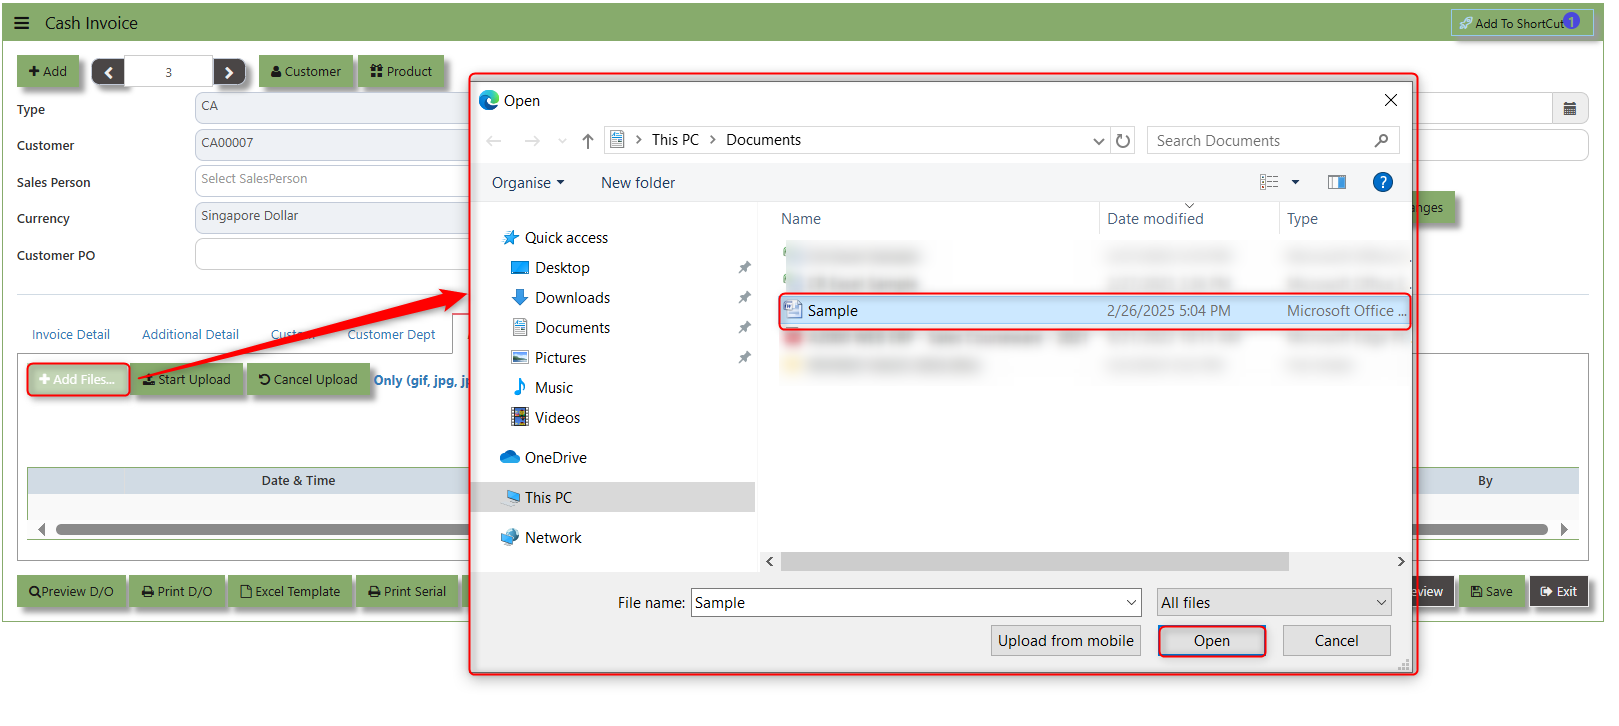The height and width of the screenshot is (726, 1619).
Task: Click the Search Documents field
Action: 1260,141
